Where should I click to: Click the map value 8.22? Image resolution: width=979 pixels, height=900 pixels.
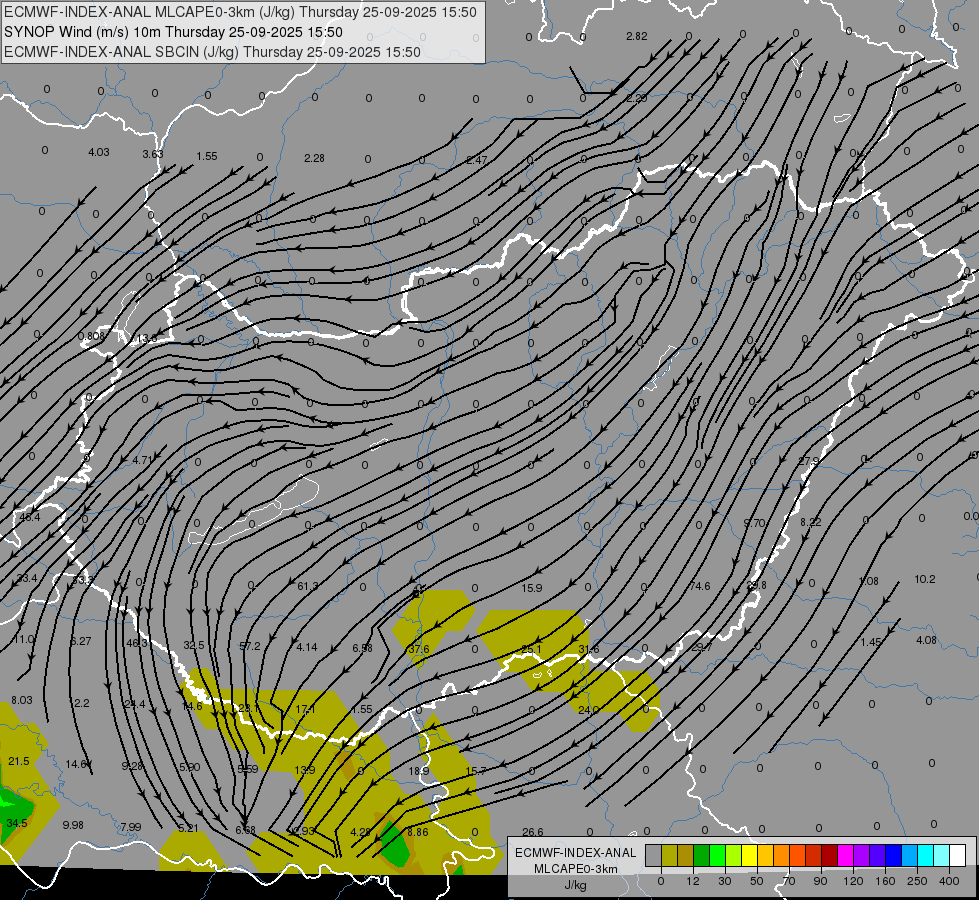coord(810,522)
